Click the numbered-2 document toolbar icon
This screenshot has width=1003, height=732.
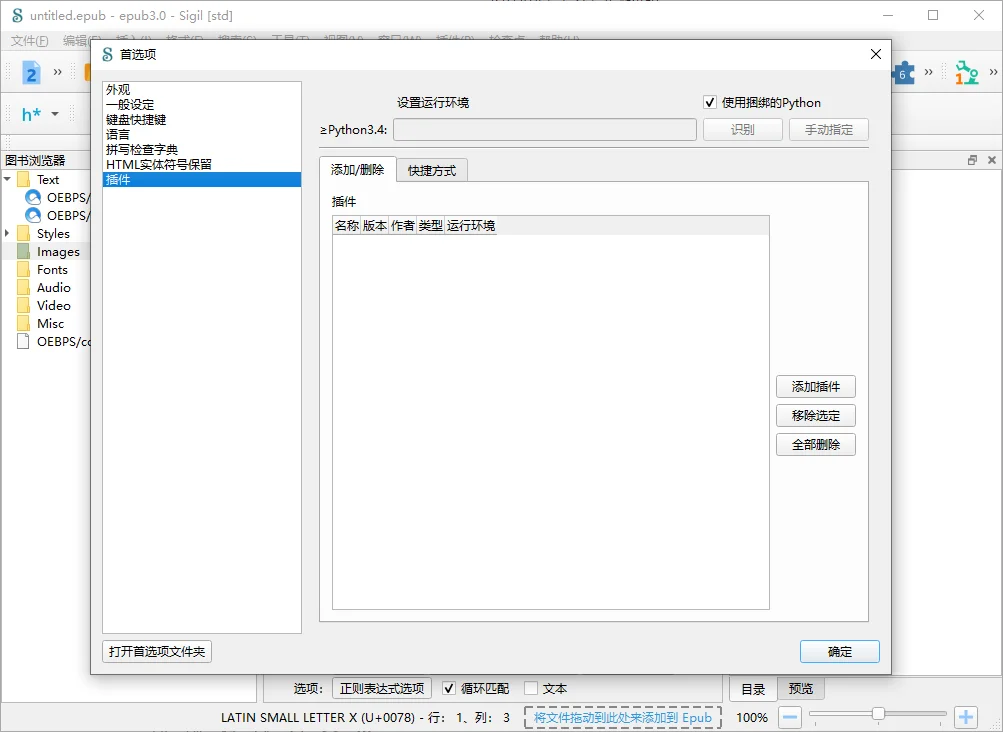31,72
